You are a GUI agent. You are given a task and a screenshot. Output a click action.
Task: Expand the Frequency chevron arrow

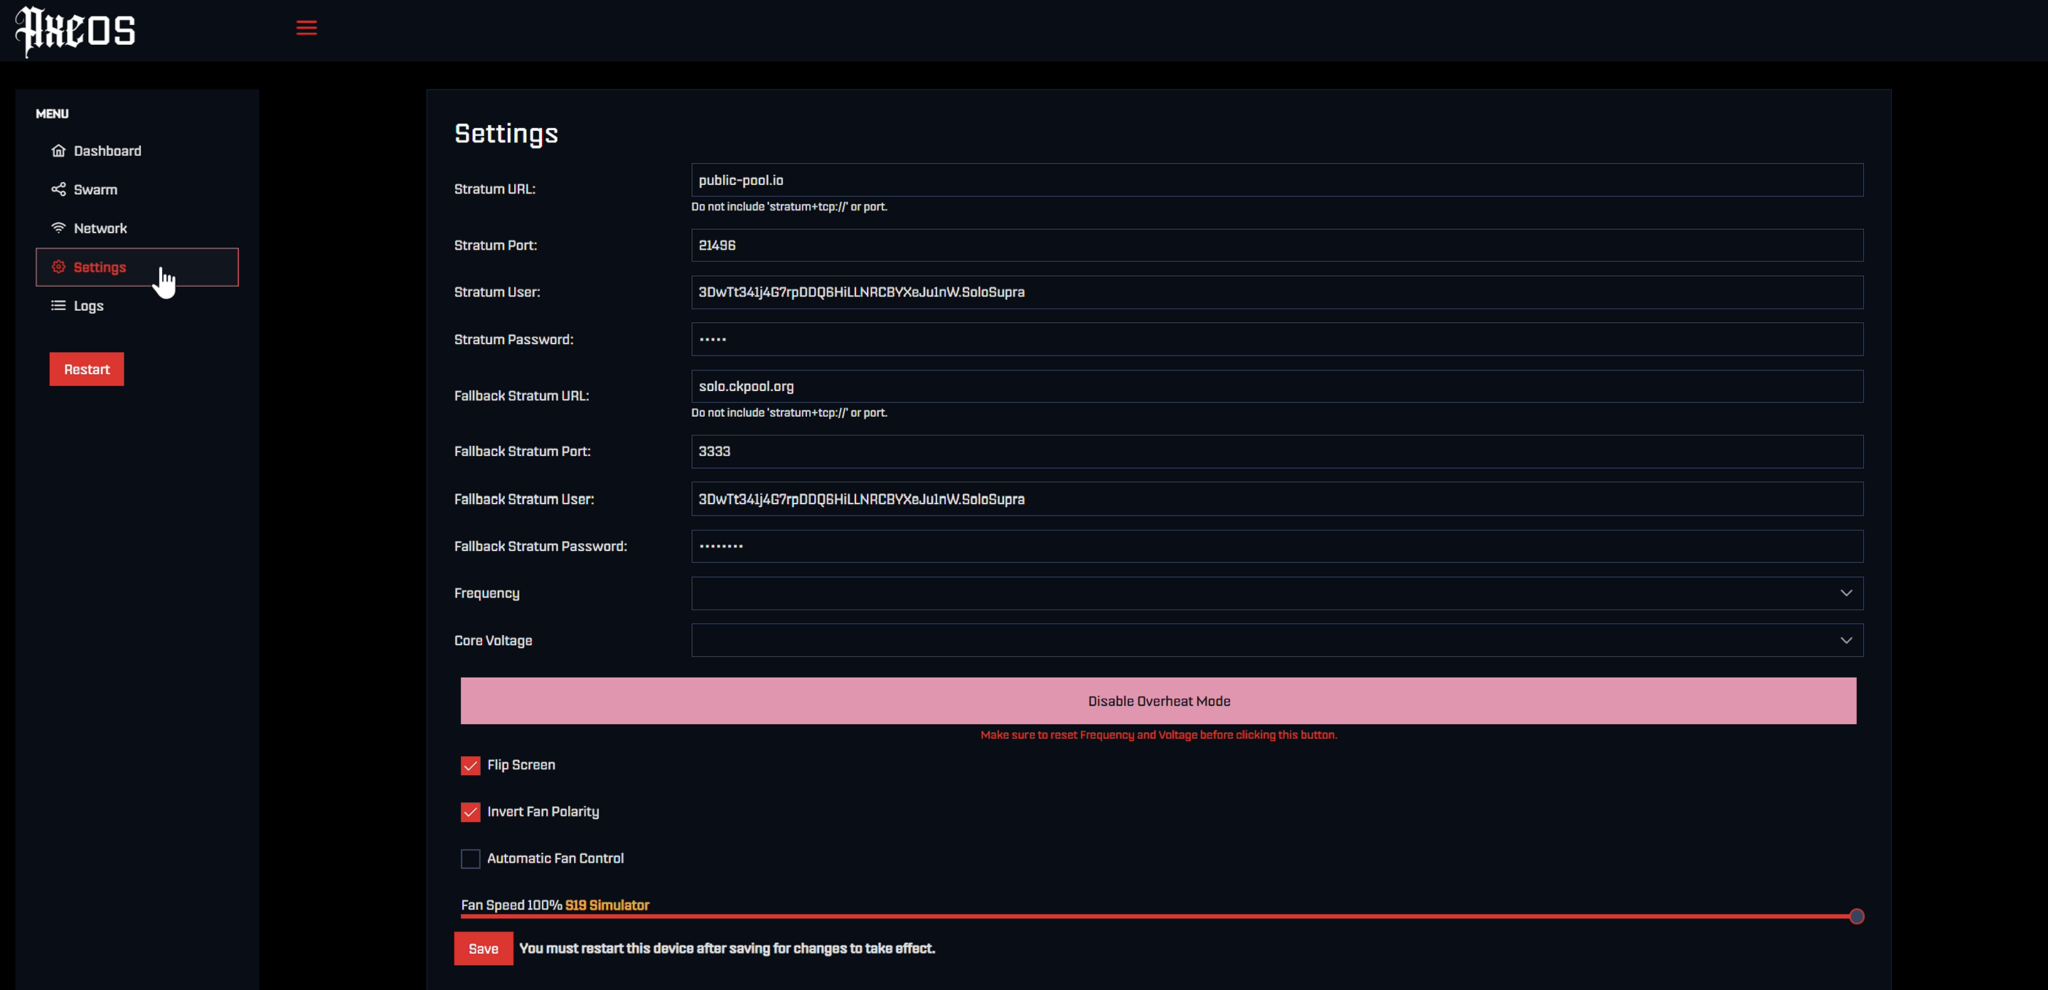[x=1846, y=593]
